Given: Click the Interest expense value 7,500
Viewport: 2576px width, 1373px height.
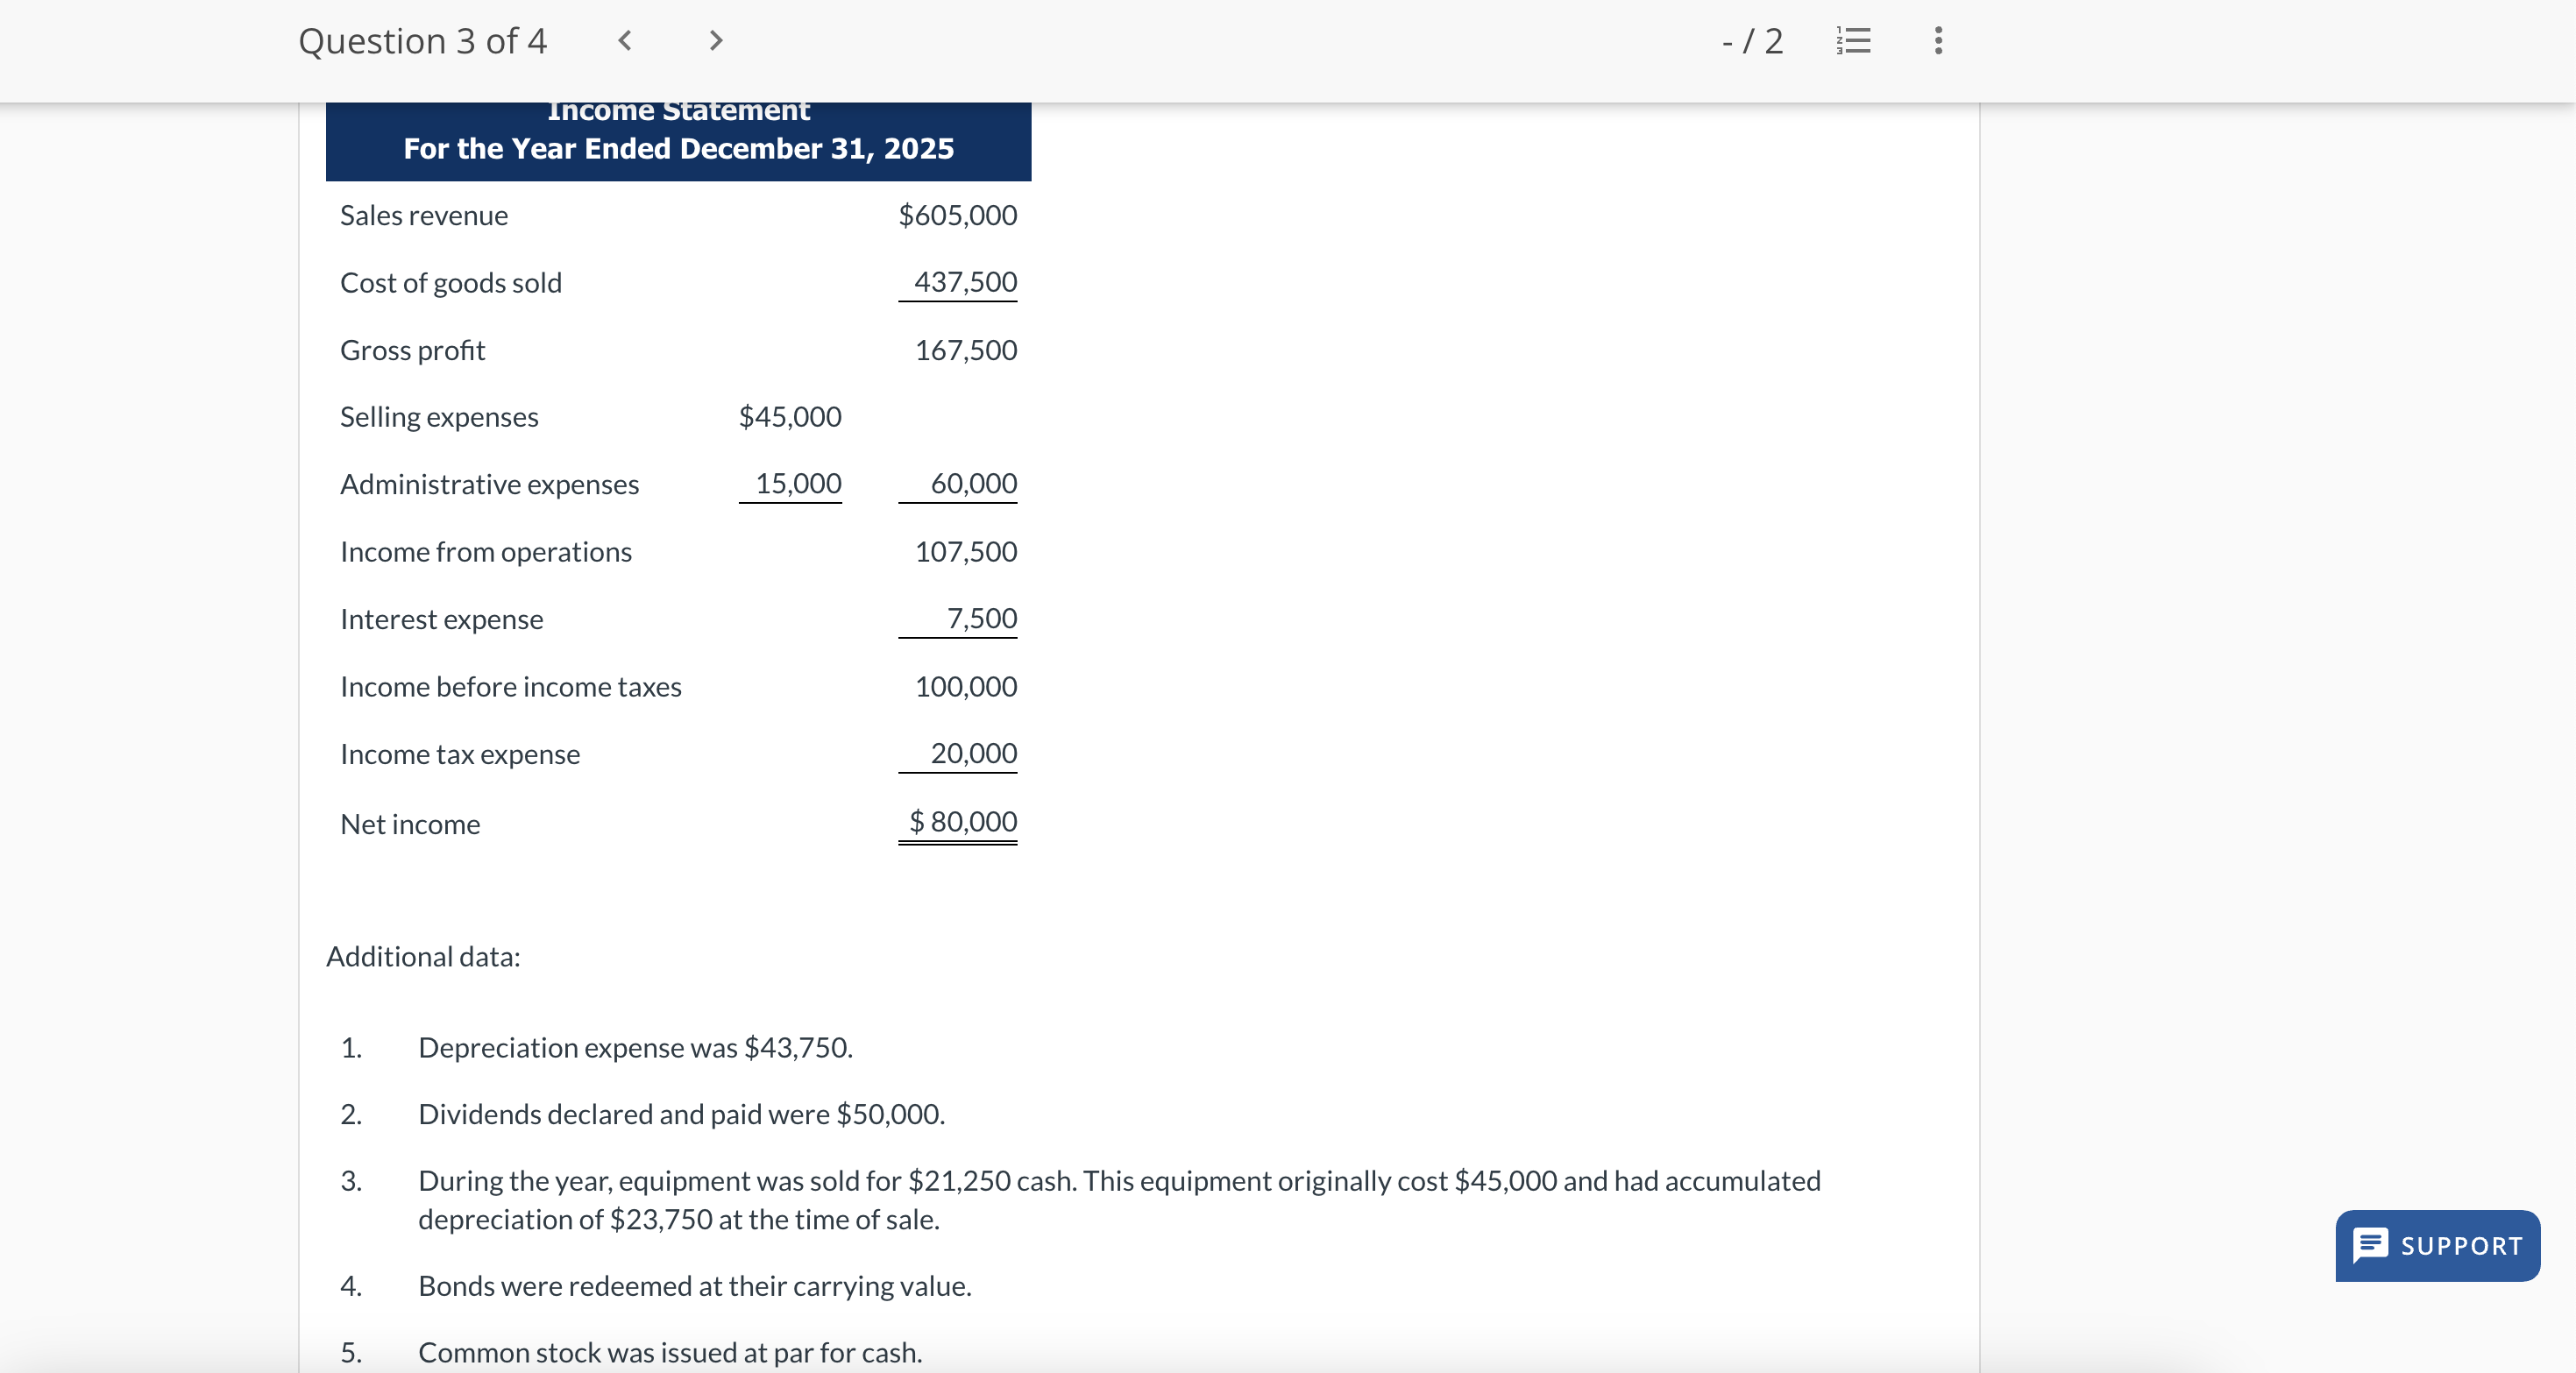Looking at the screenshot, I should tap(981, 618).
